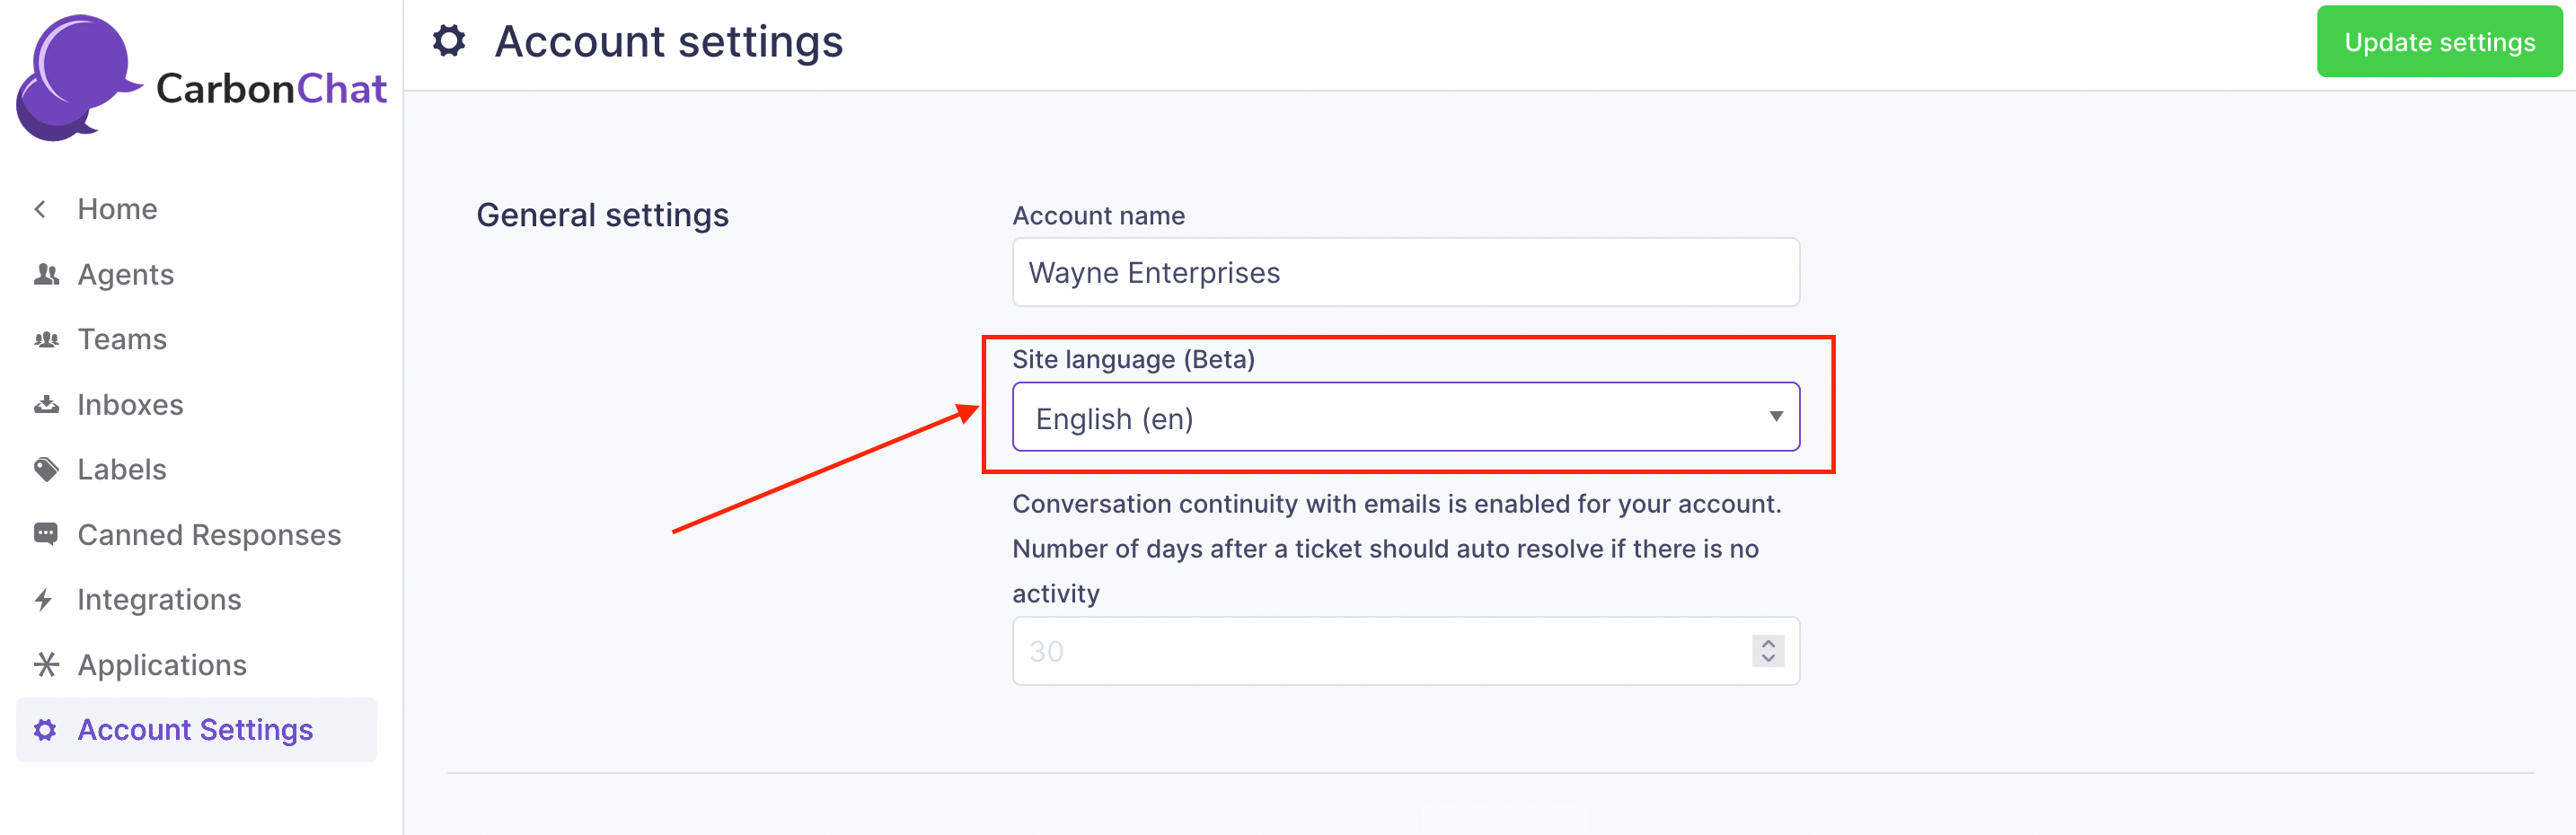This screenshot has height=835, width=2576.
Task: Navigate to Canned Responses
Action: coord(209,535)
